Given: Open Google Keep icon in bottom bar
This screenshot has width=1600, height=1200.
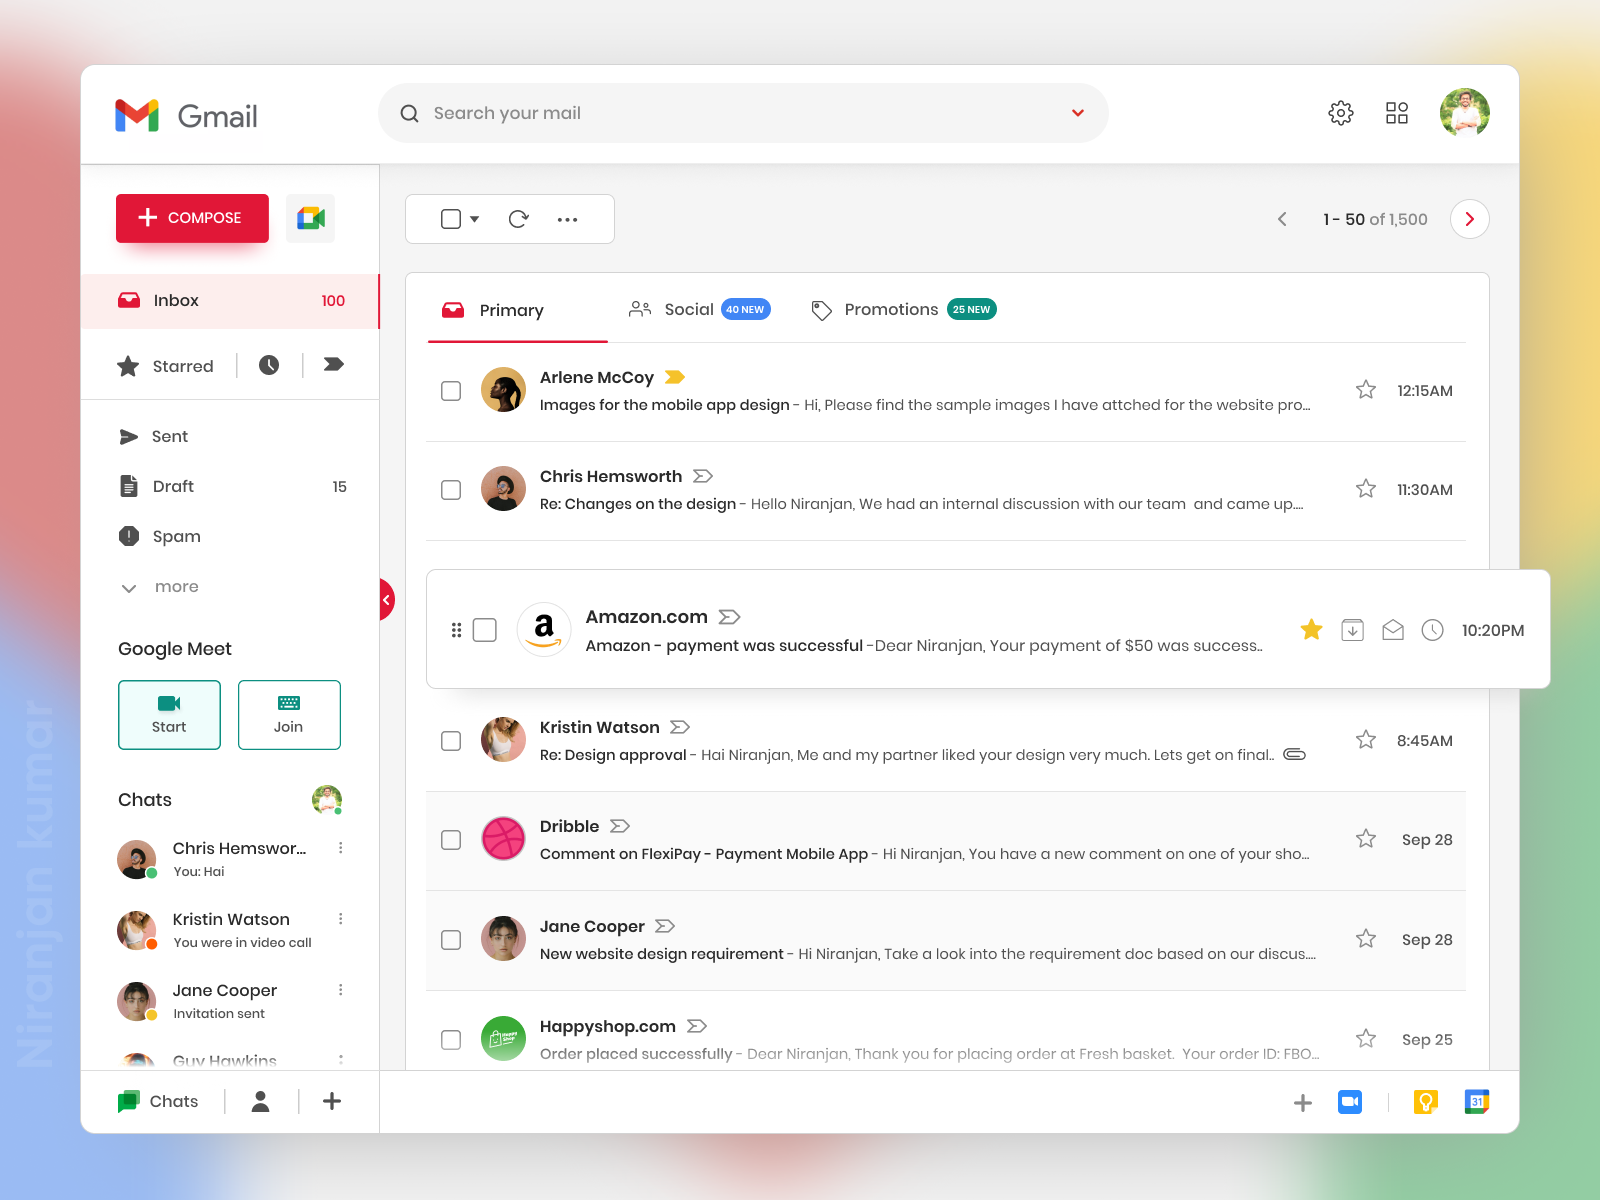Looking at the screenshot, I should pyautogui.click(x=1426, y=1102).
